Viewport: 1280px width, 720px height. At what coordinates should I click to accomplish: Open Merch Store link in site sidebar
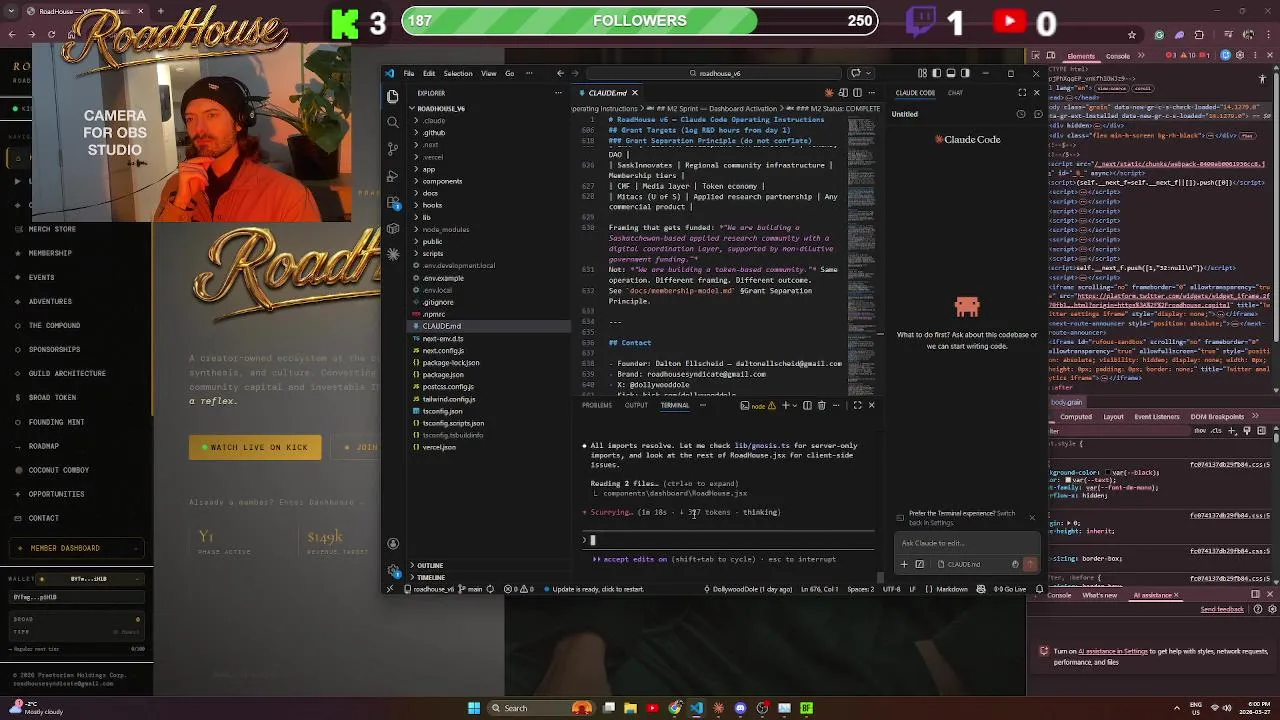[x=52, y=229]
